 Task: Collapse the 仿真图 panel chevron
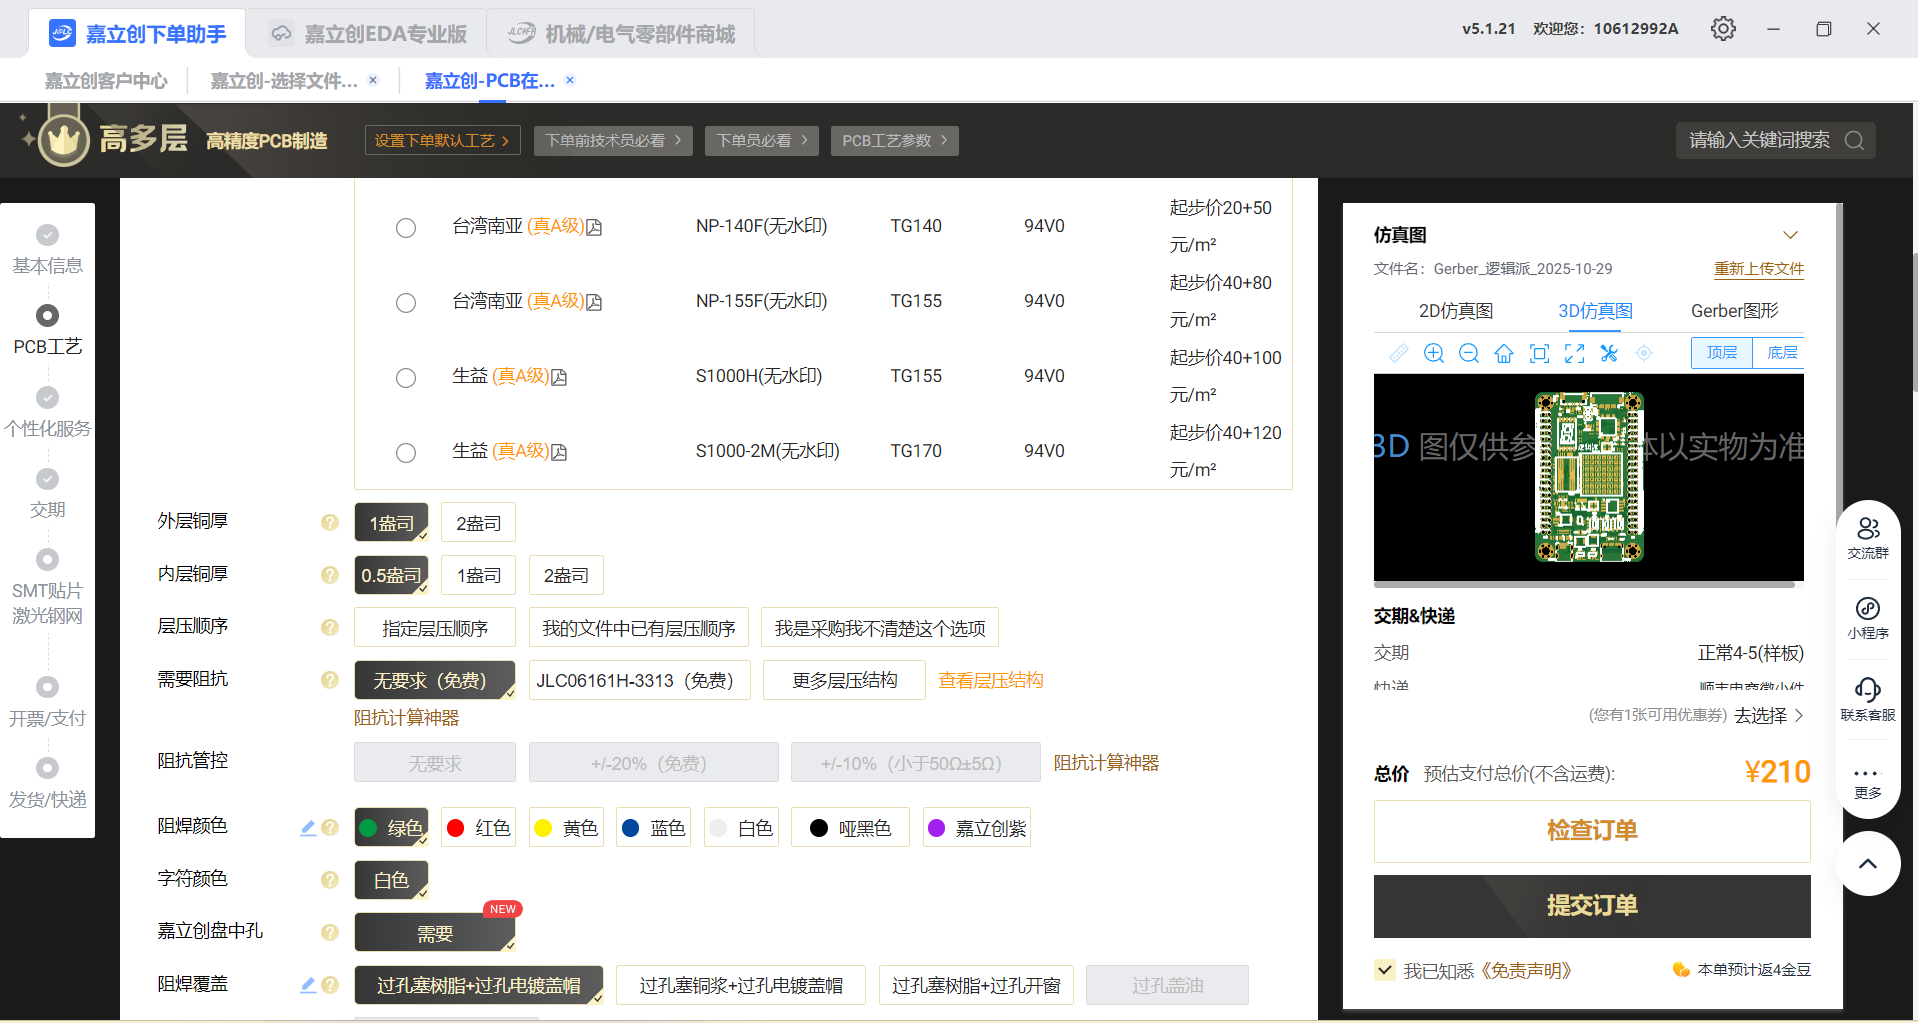(x=1791, y=235)
